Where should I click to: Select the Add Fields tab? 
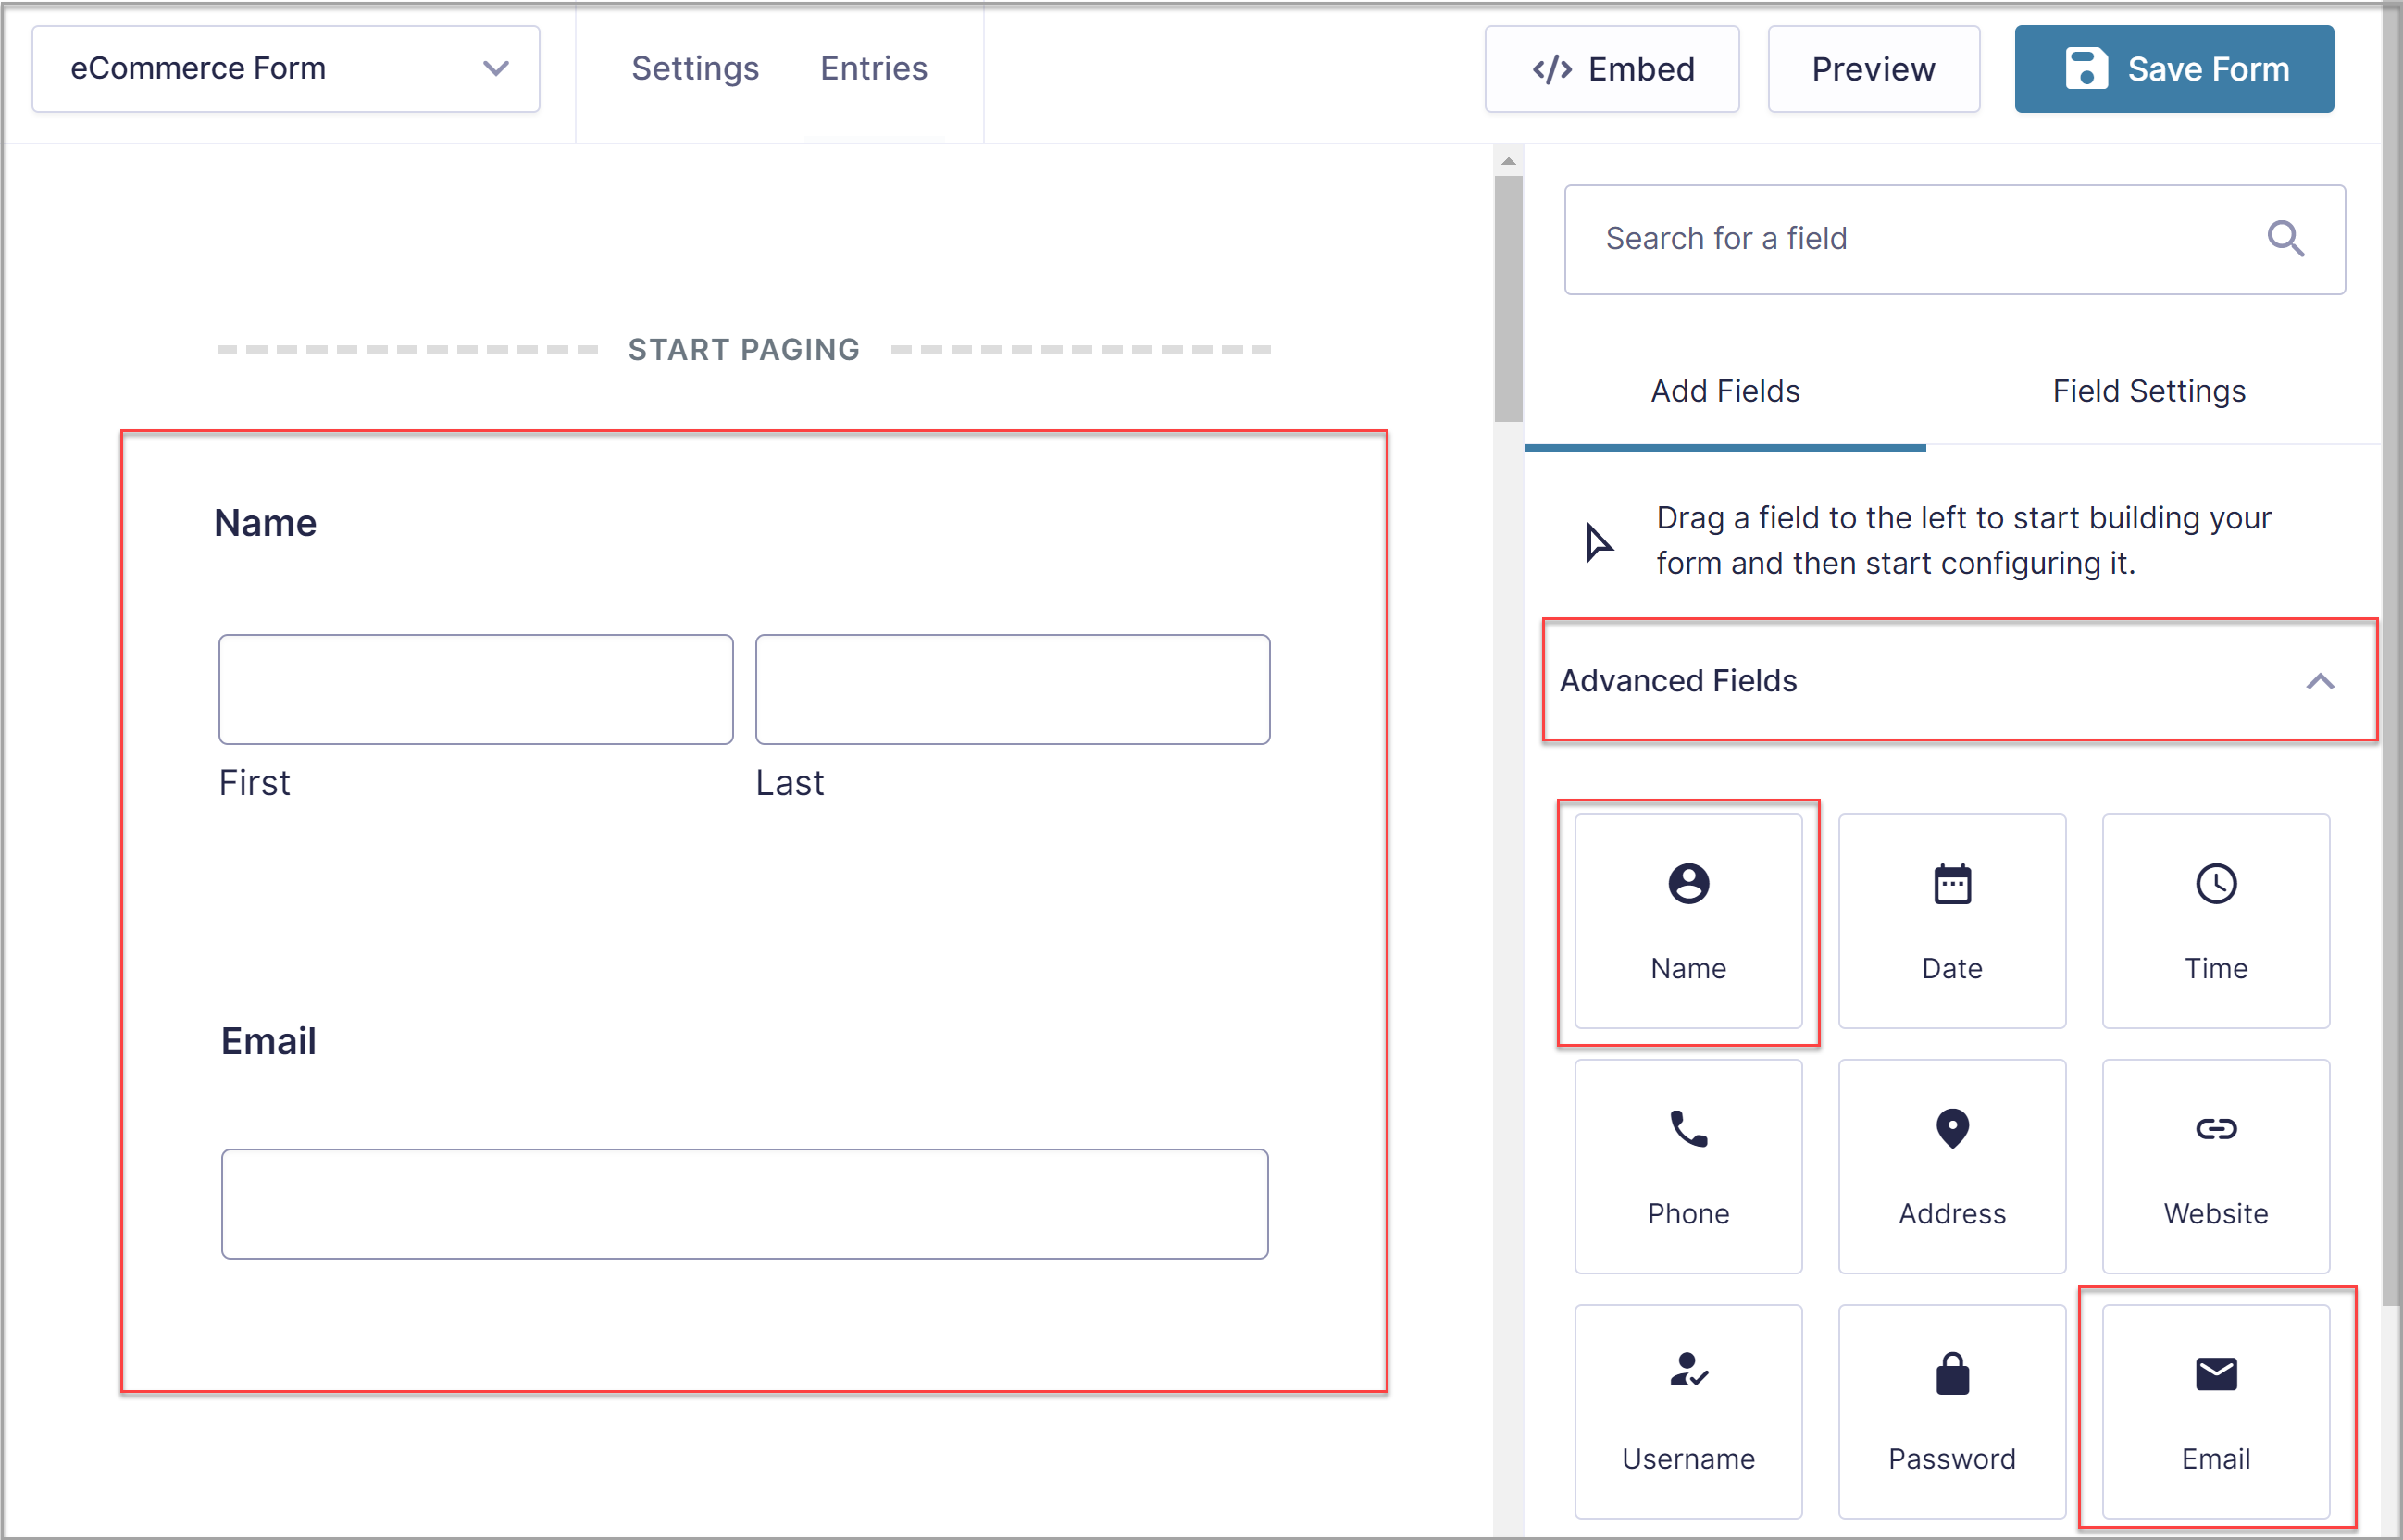tap(1725, 391)
